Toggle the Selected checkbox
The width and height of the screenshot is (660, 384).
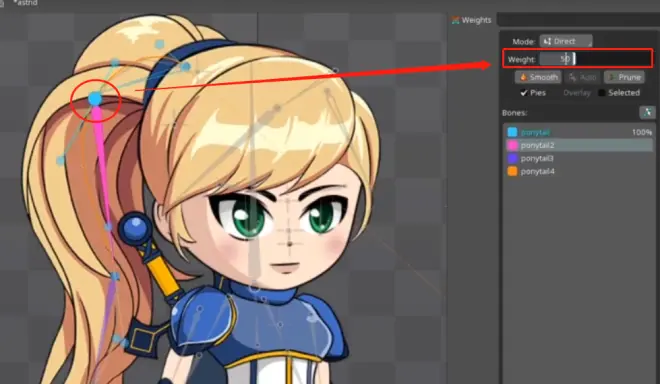[x=602, y=93]
